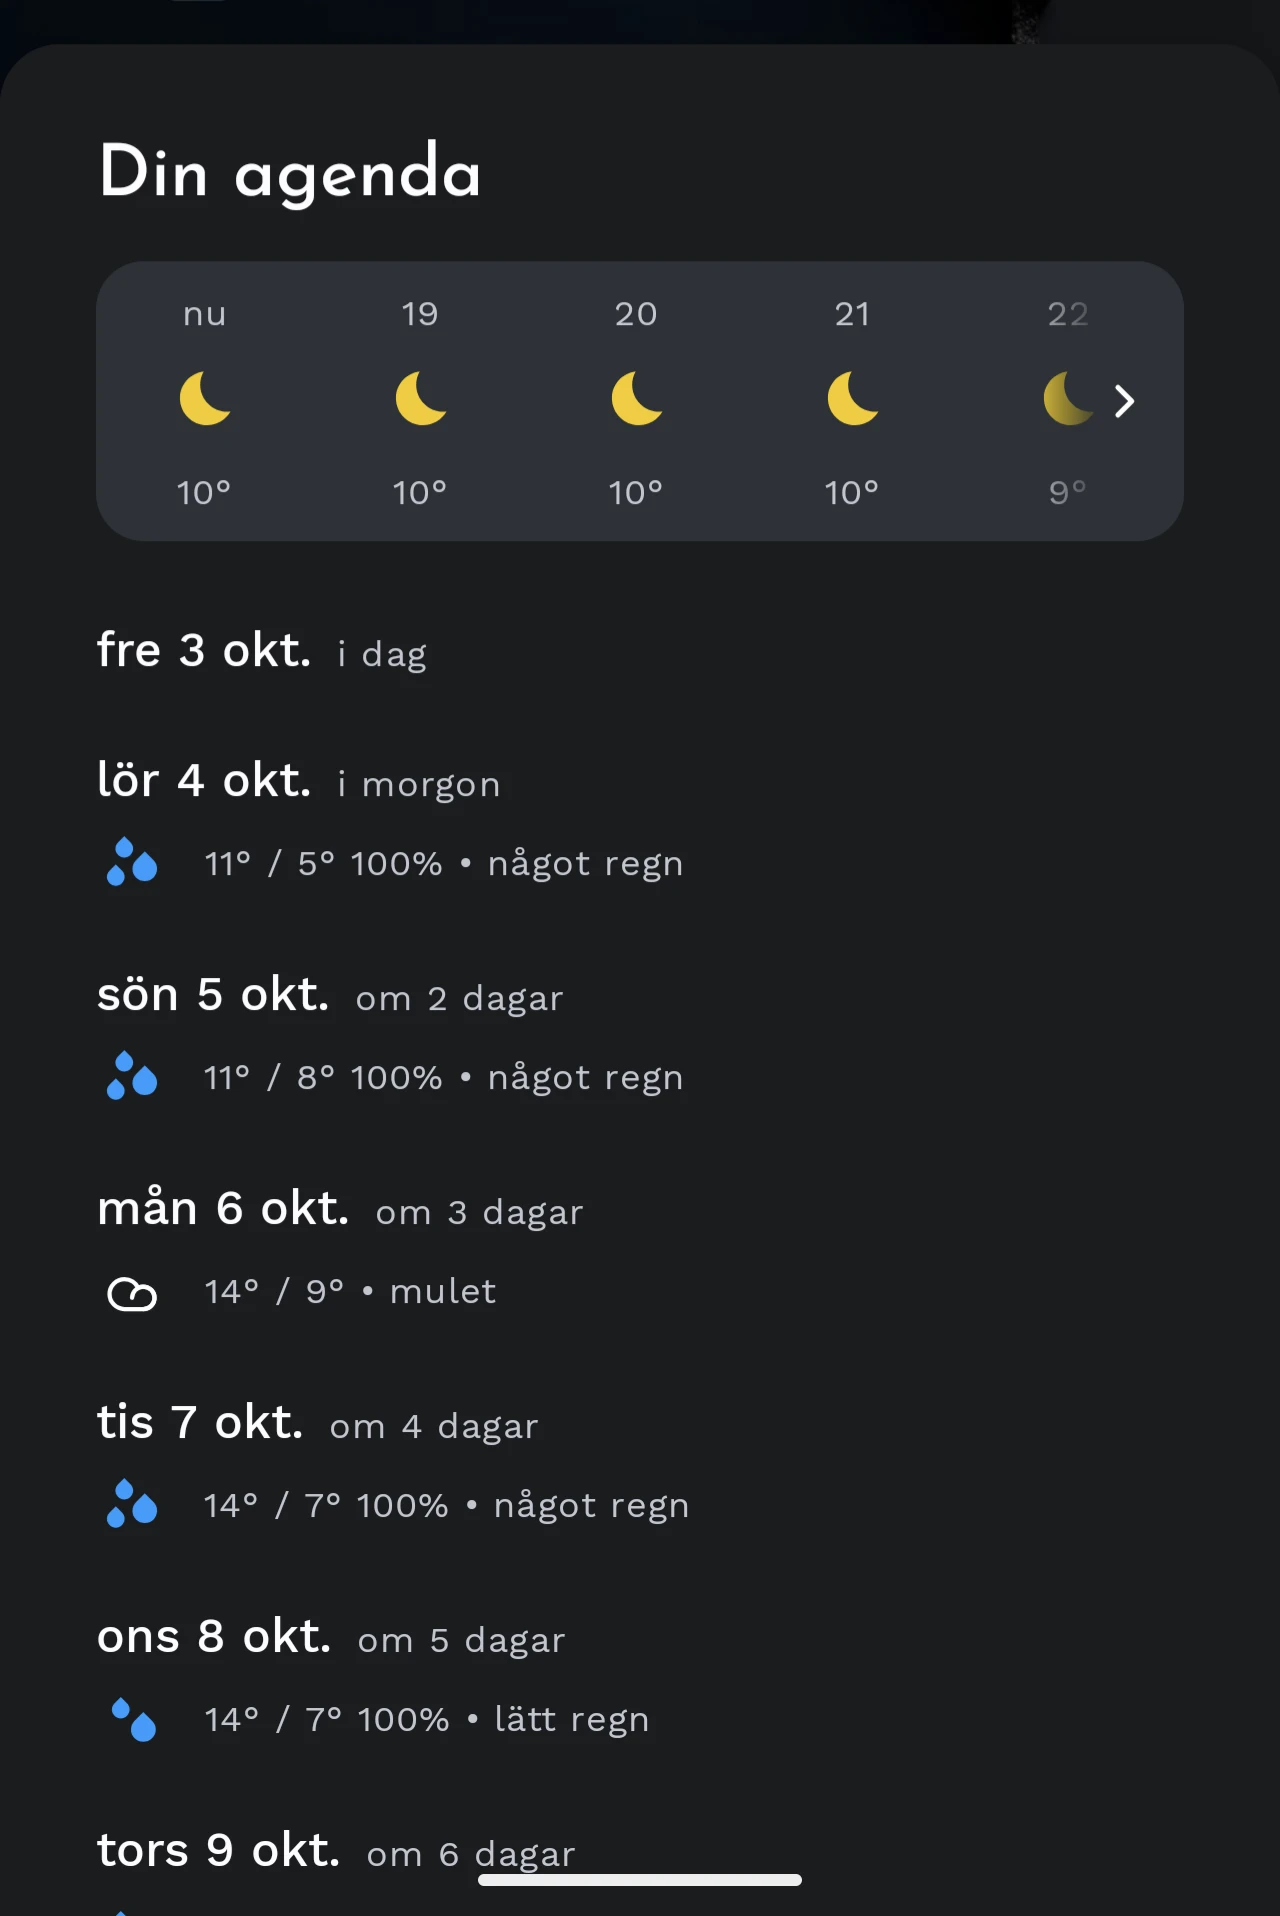Select the 'sön 5 okt.' day heading
The height and width of the screenshot is (1916, 1280).
click(213, 995)
